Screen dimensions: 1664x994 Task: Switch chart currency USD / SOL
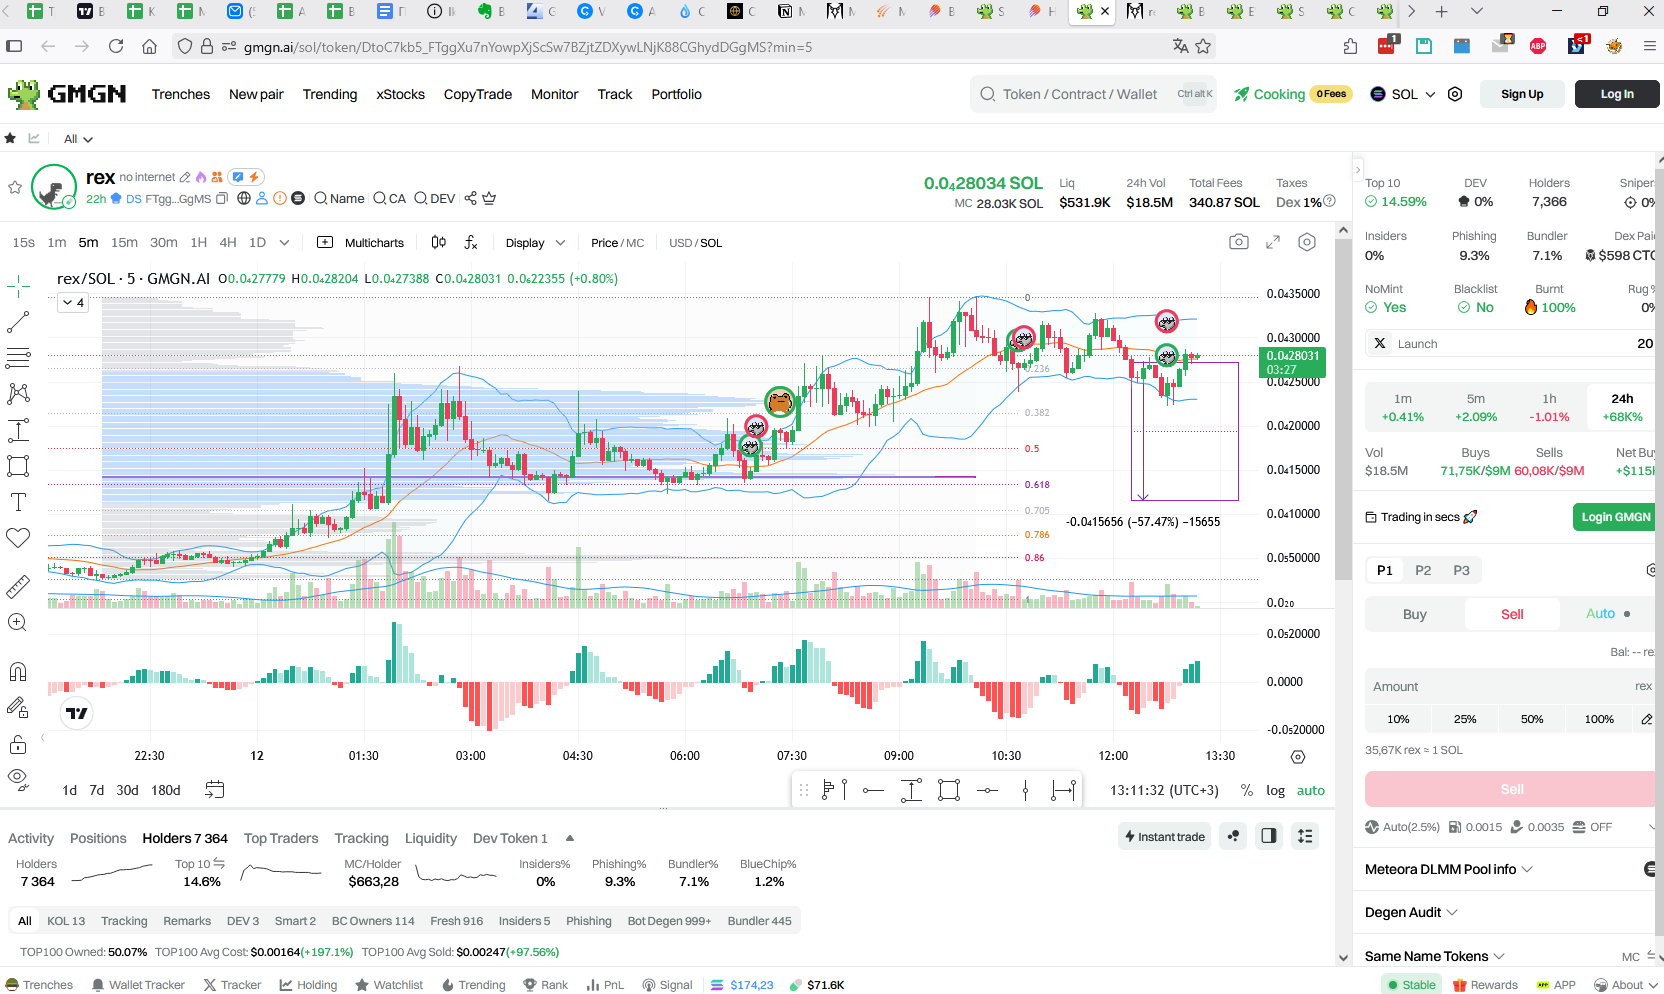pos(695,243)
